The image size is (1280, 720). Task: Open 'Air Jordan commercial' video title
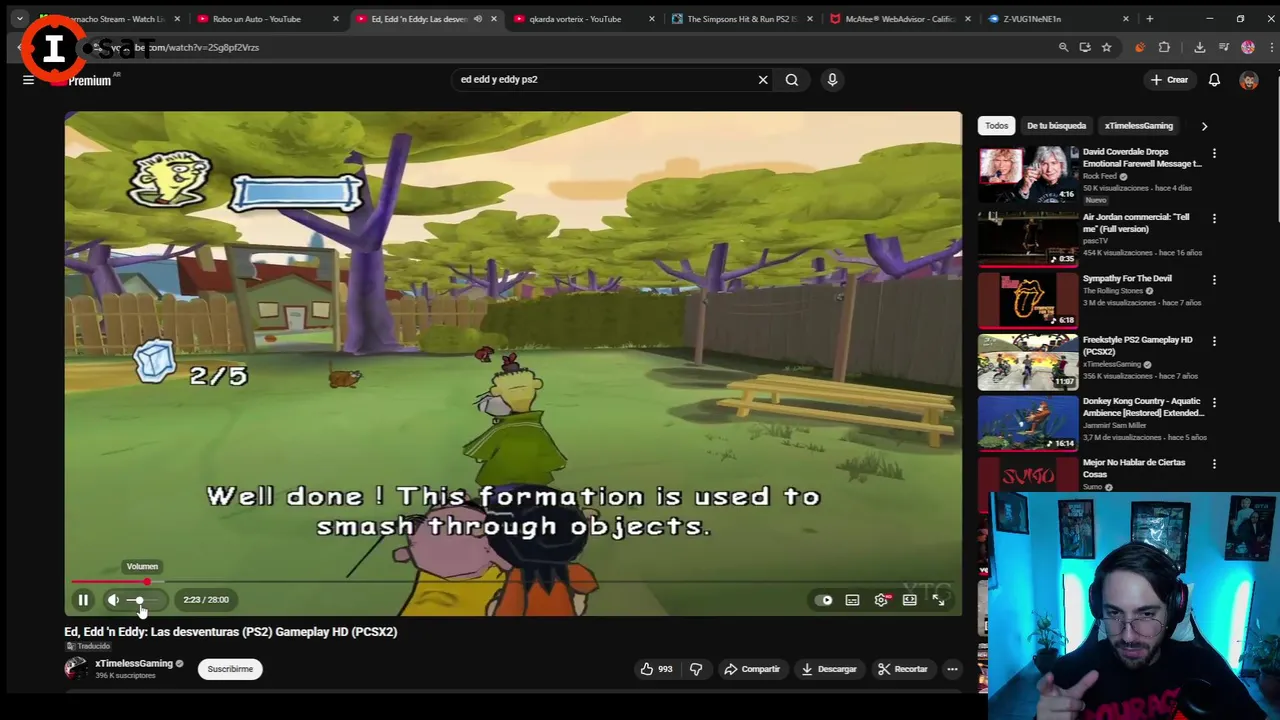pos(1136,223)
